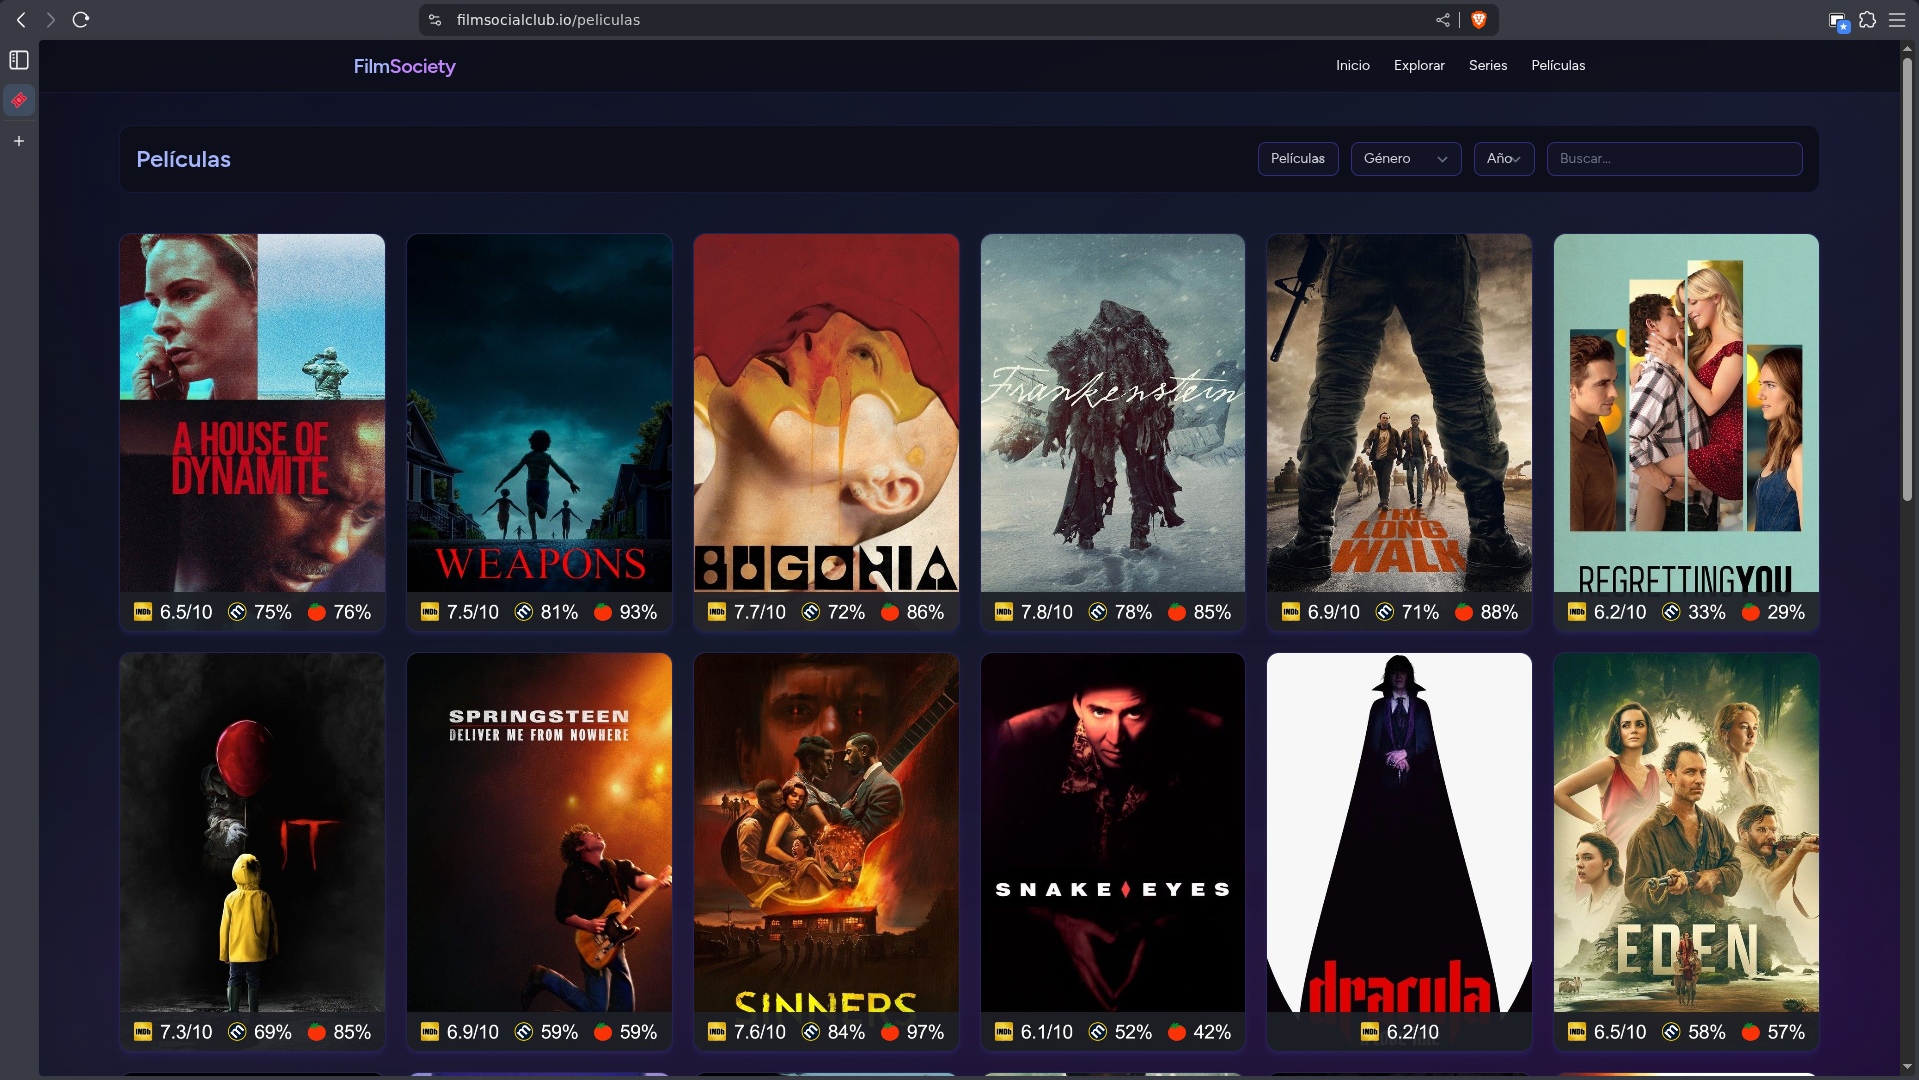Click the Buscar search field
The height and width of the screenshot is (1080, 1919).
(1674, 159)
